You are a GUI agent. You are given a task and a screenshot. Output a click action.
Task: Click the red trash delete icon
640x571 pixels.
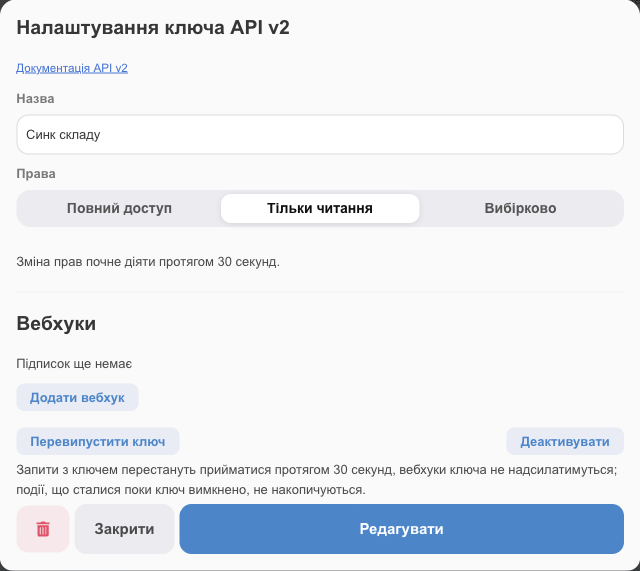[x=43, y=529]
